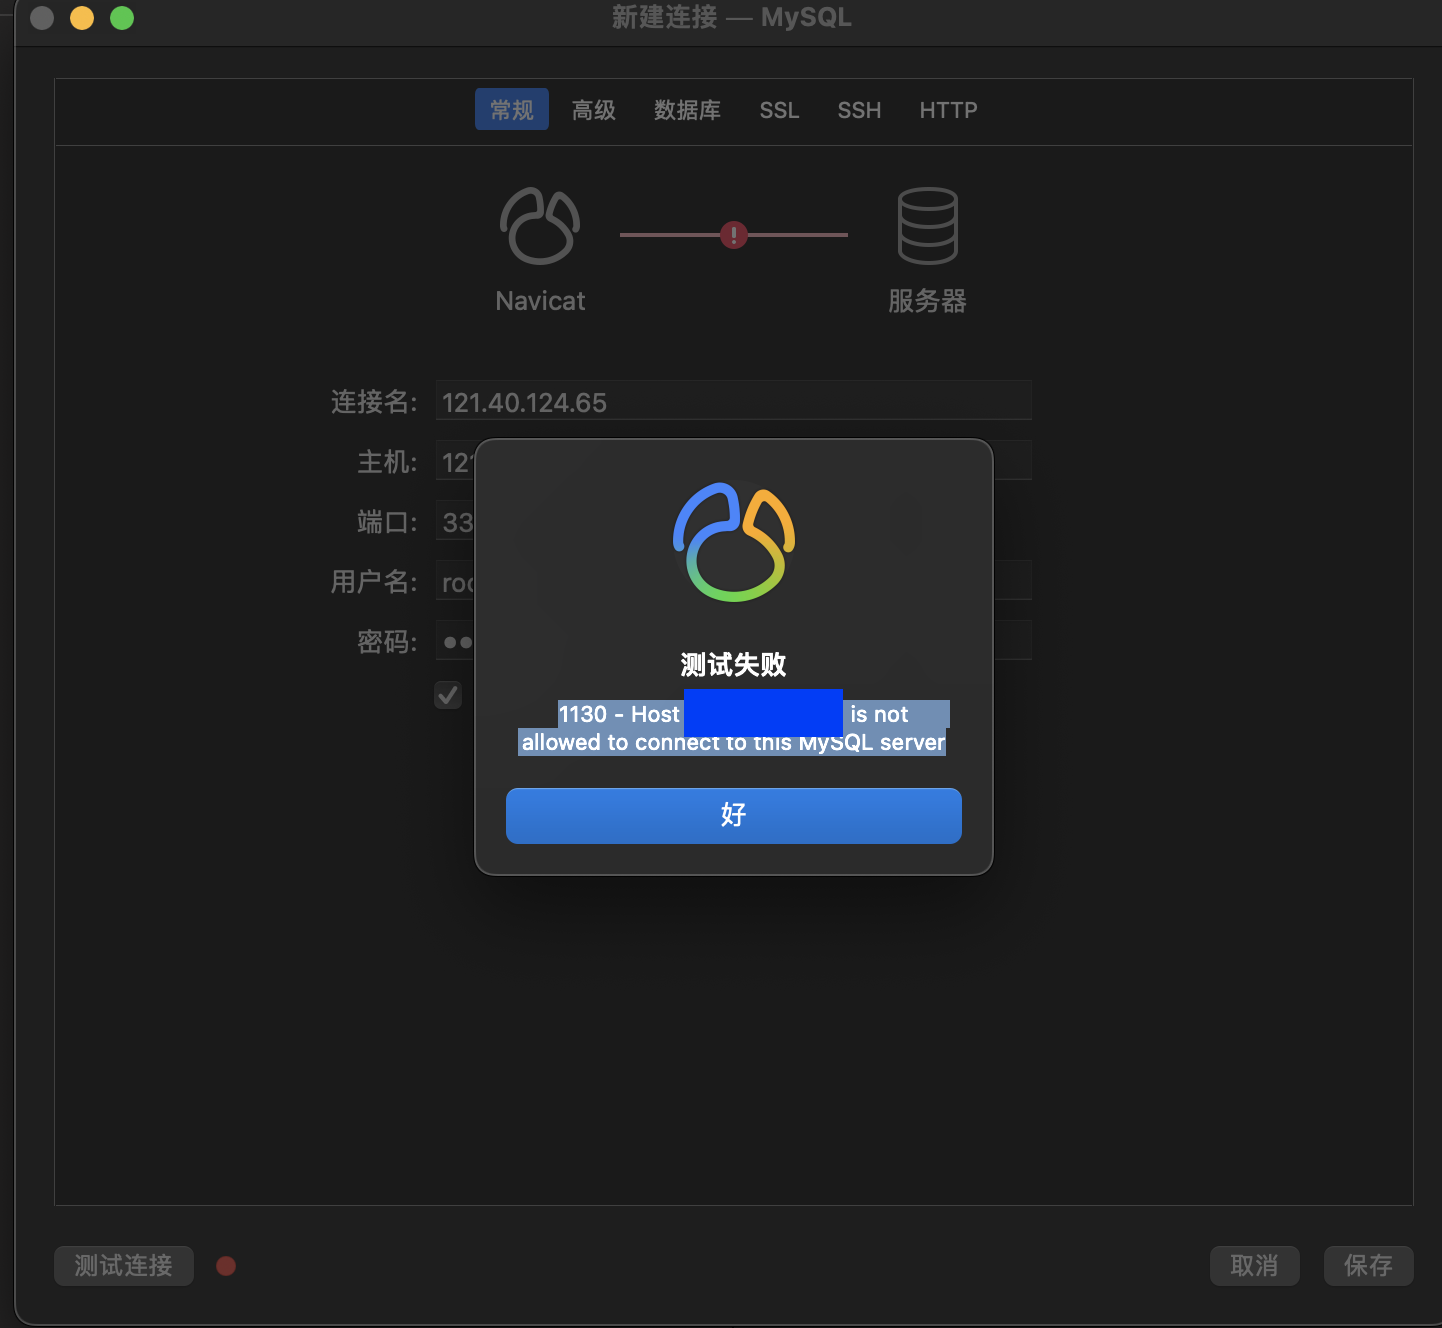Click the gray Navicat icon in the connection diagram

[x=540, y=226]
